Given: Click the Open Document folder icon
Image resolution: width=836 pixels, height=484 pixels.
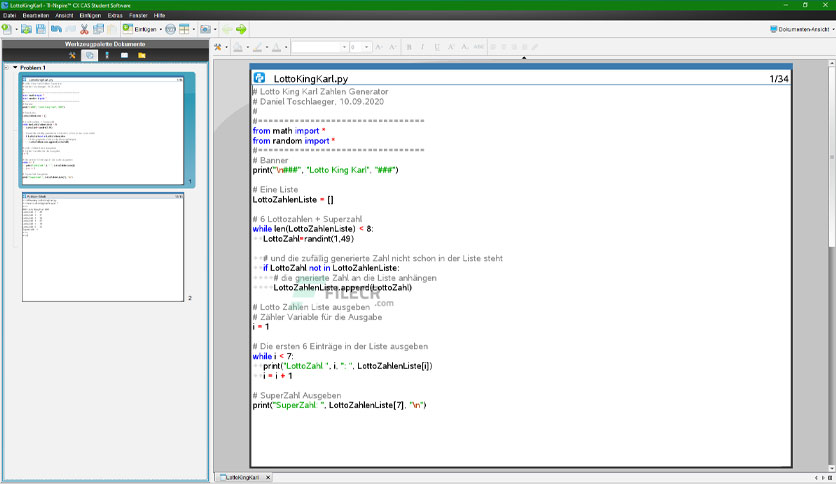Looking at the screenshot, I should coord(26,29).
